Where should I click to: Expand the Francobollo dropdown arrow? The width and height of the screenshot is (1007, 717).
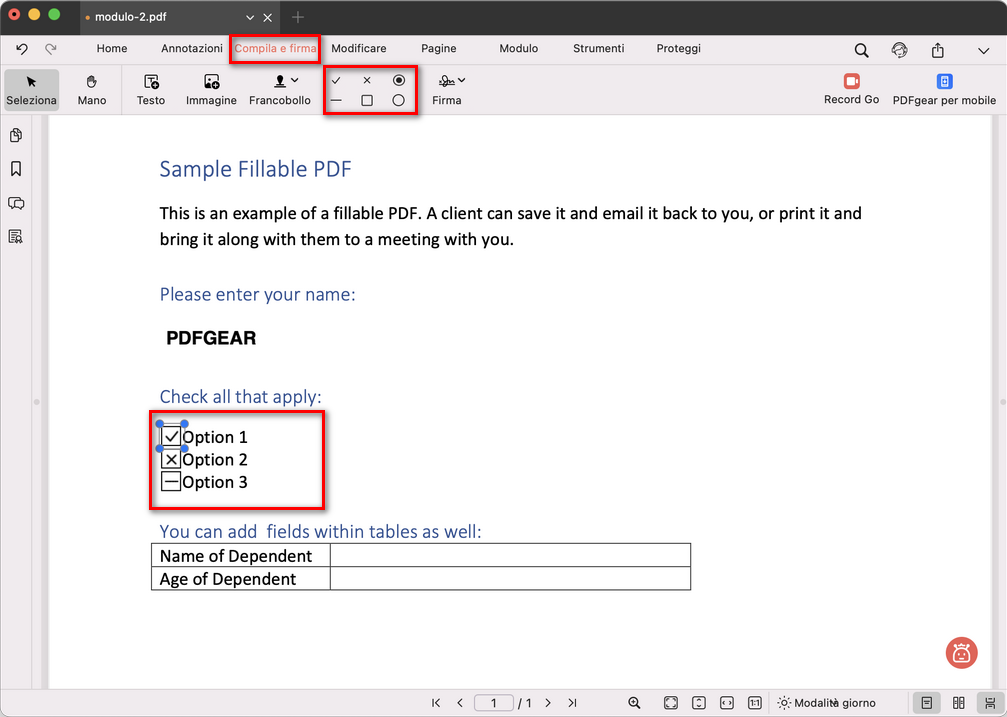pos(295,80)
